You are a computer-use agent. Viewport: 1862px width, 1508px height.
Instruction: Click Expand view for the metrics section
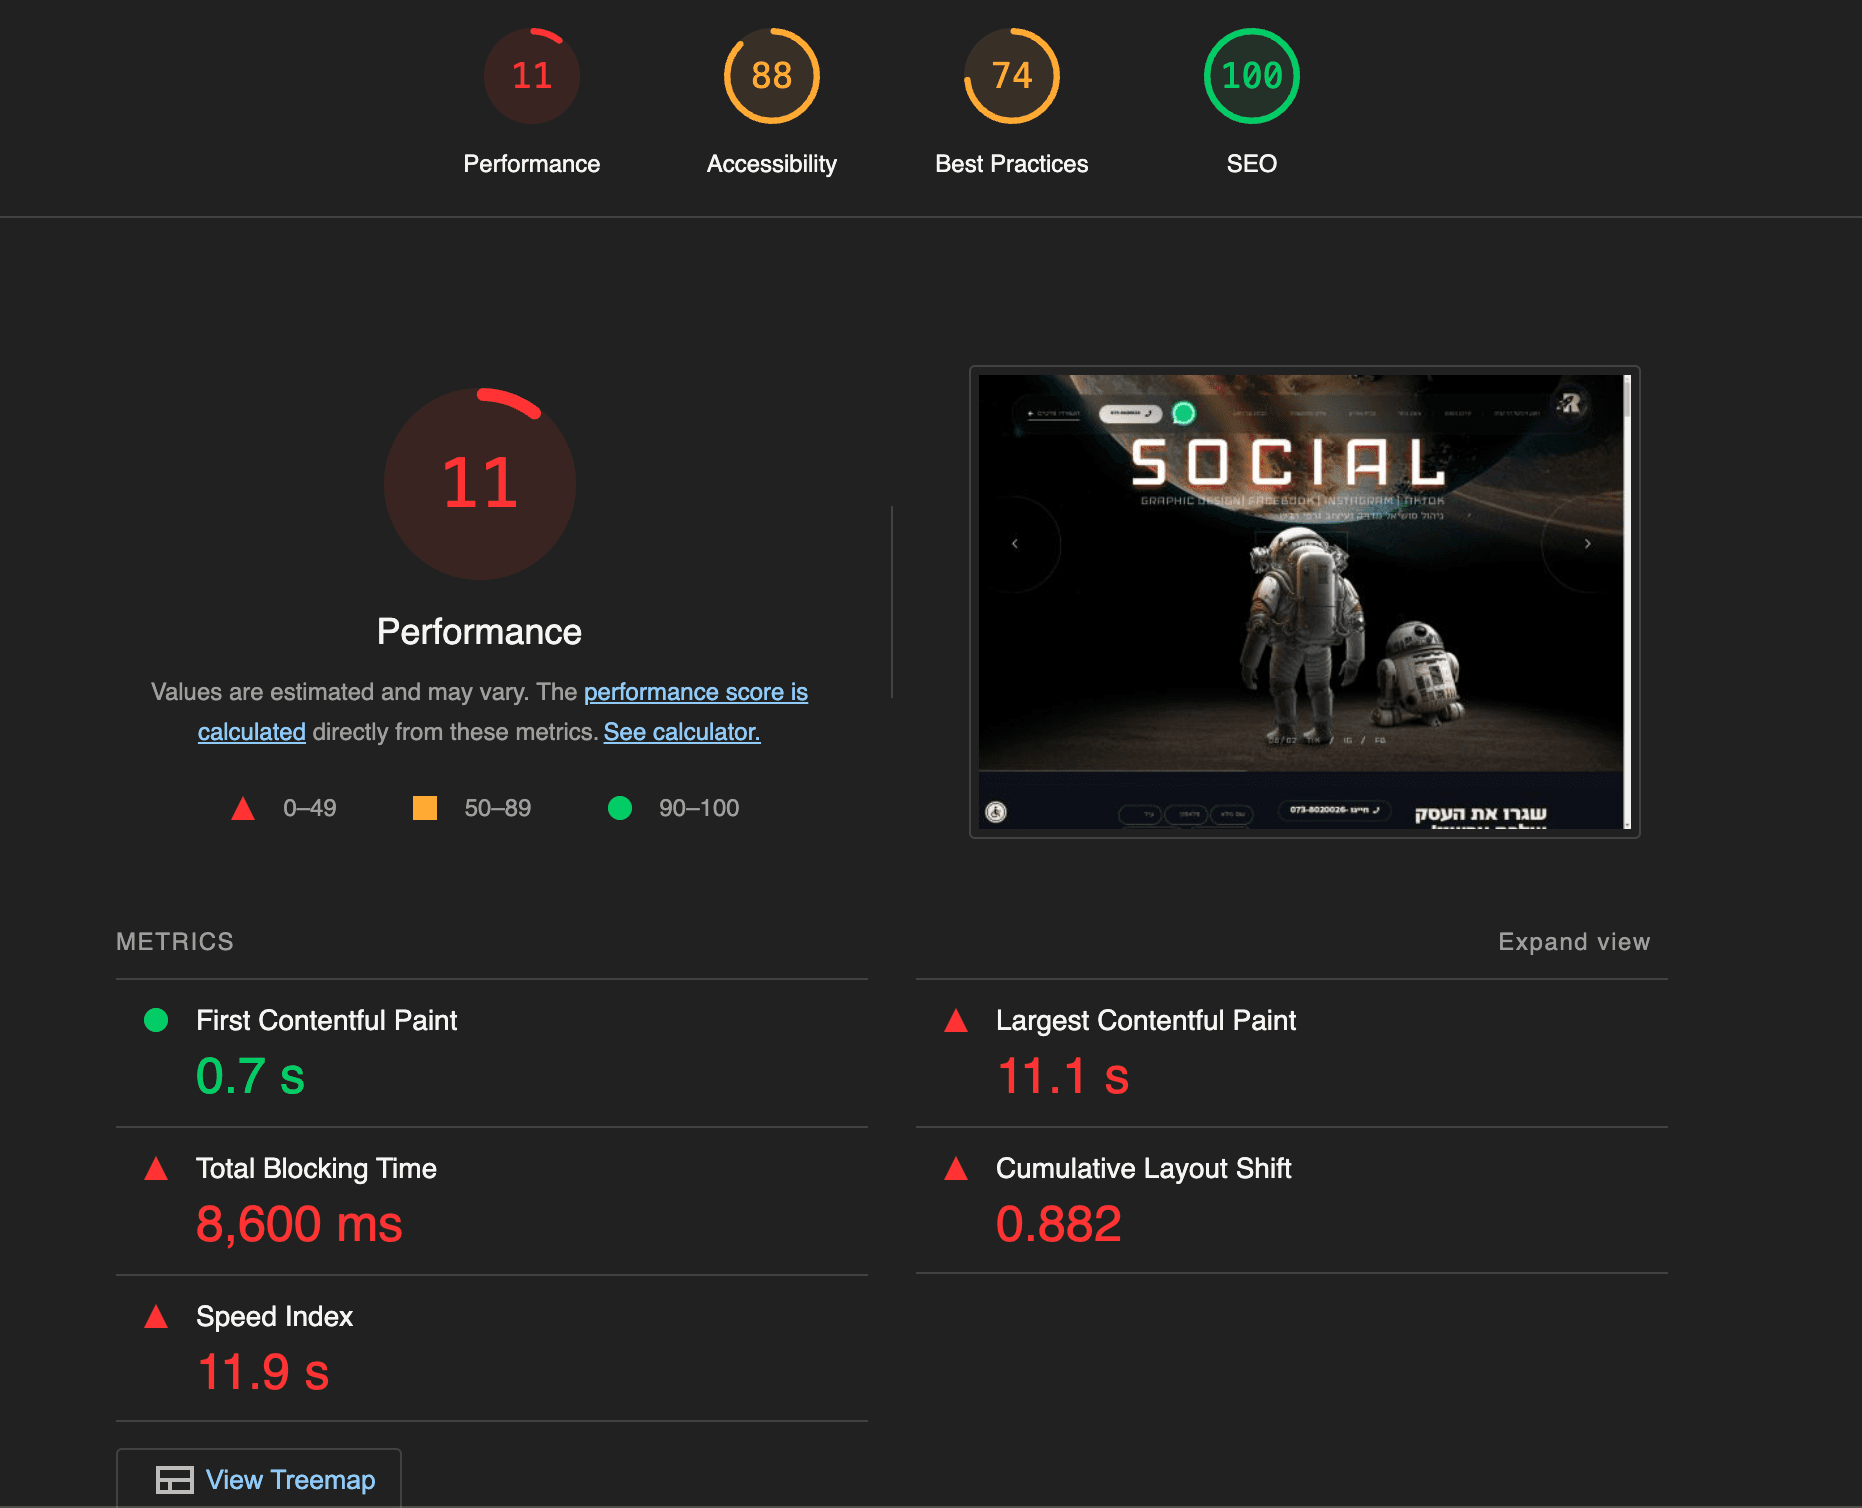click(1574, 941)
